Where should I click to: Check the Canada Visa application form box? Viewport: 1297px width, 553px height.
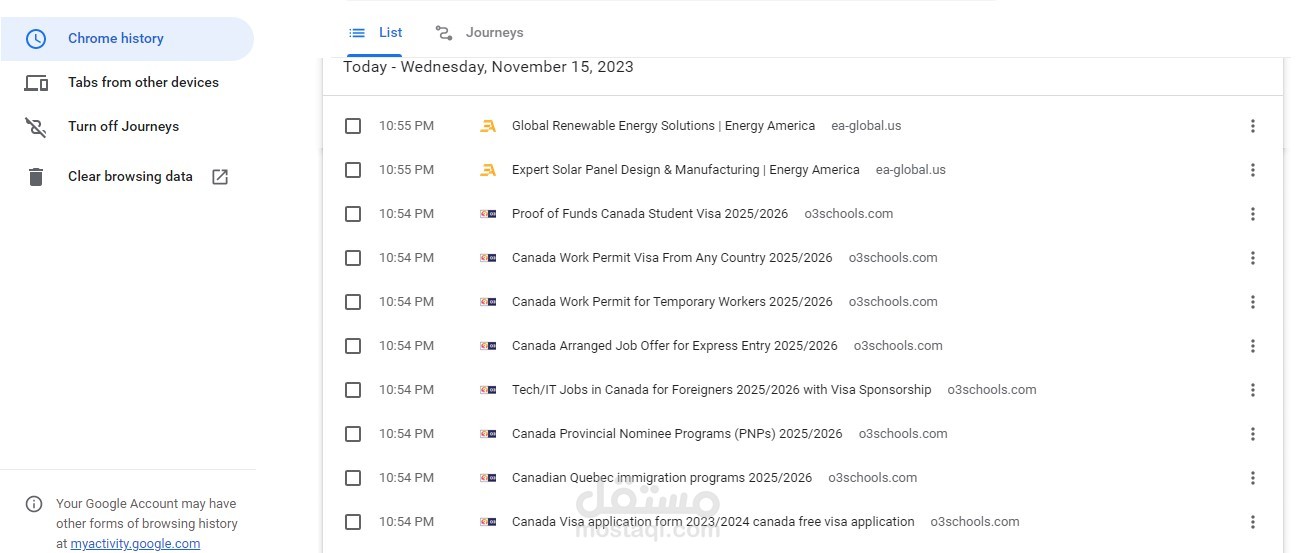click(353, 522)
